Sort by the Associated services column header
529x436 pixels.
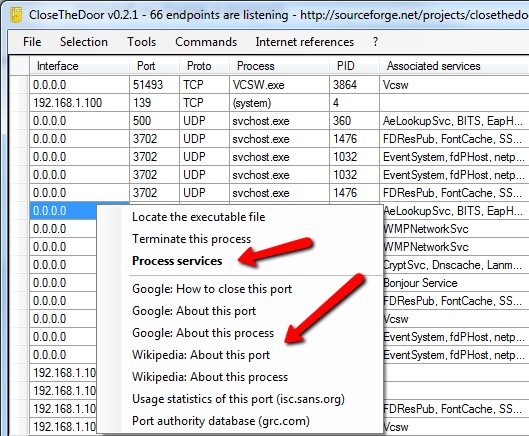coord(454,66)
